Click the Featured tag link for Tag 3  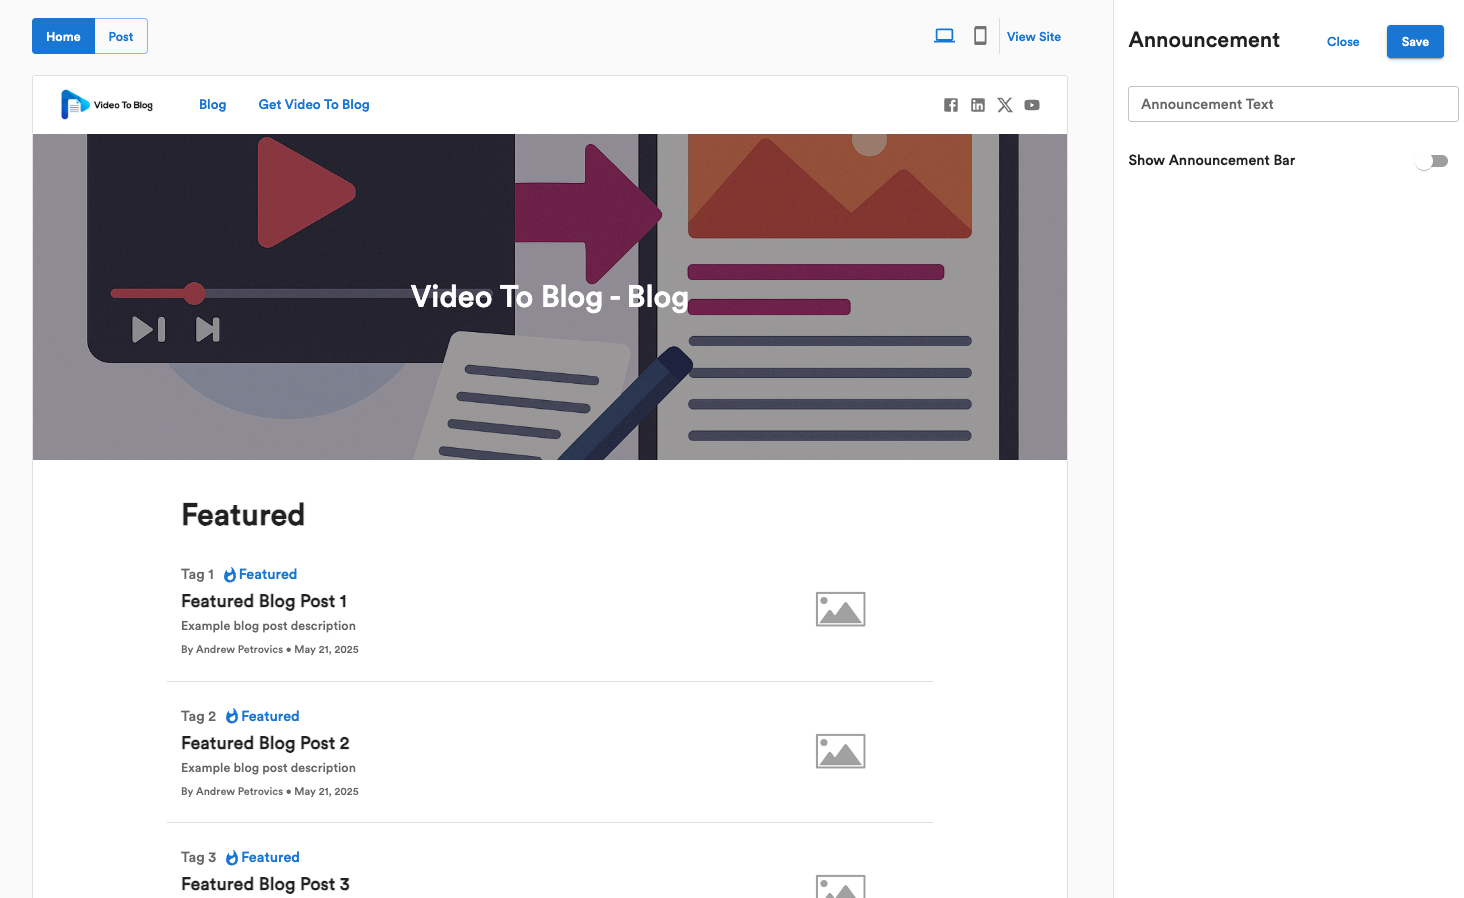pos(270,857)
